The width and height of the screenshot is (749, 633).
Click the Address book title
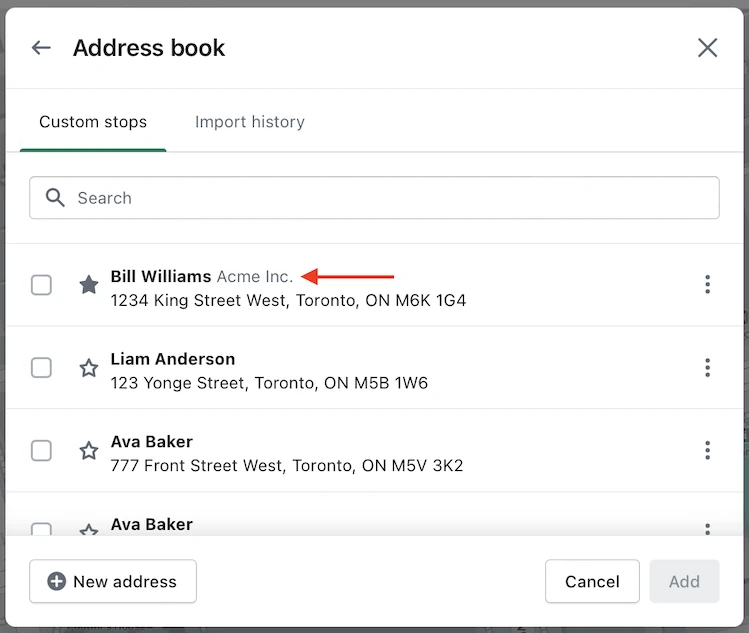point(149,48)
